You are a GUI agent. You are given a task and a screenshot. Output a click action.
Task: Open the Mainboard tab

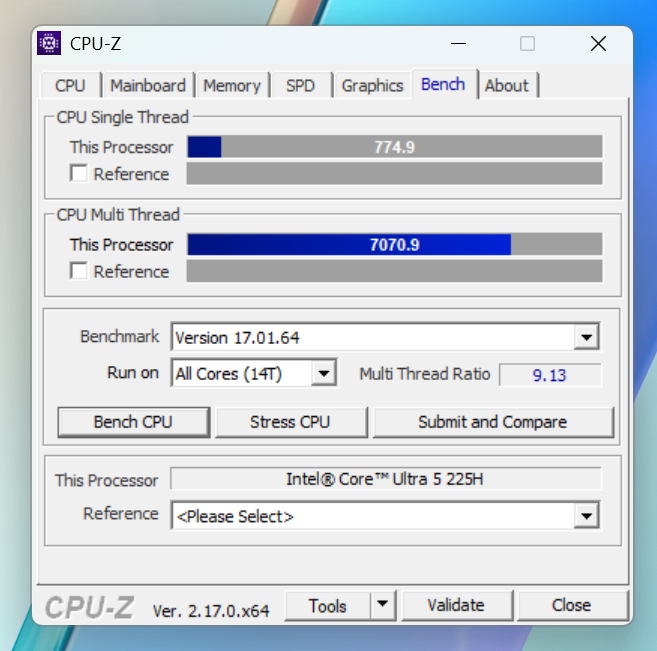148,85
